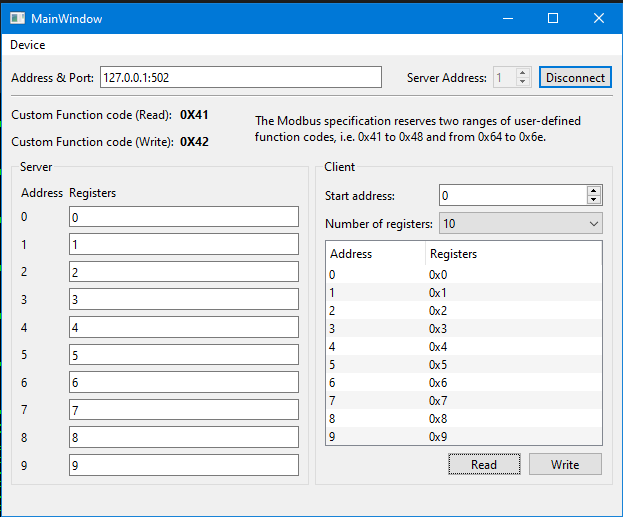Select client table row with value 0x6
623x517 pixels.
[464, 383]
